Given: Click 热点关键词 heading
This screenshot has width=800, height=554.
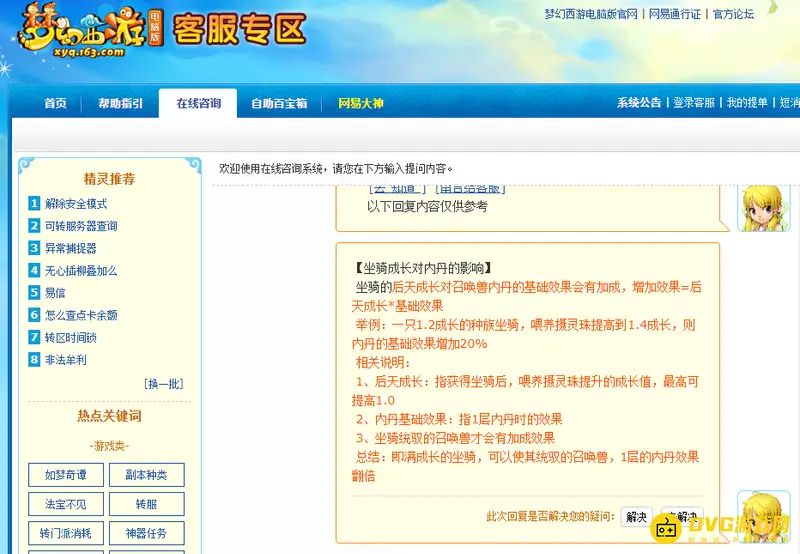Looking at the screenshot, I should (x=109, y=416).
